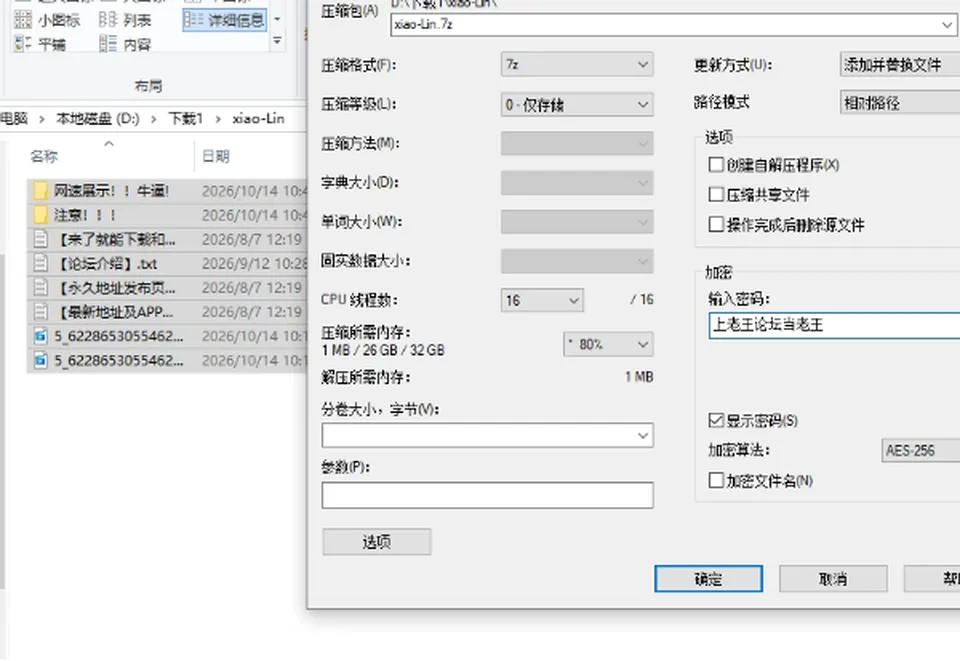The image size is (960, 661).
Task: Enable the 加密文件名 checkbox
Action: click(716, 480)
